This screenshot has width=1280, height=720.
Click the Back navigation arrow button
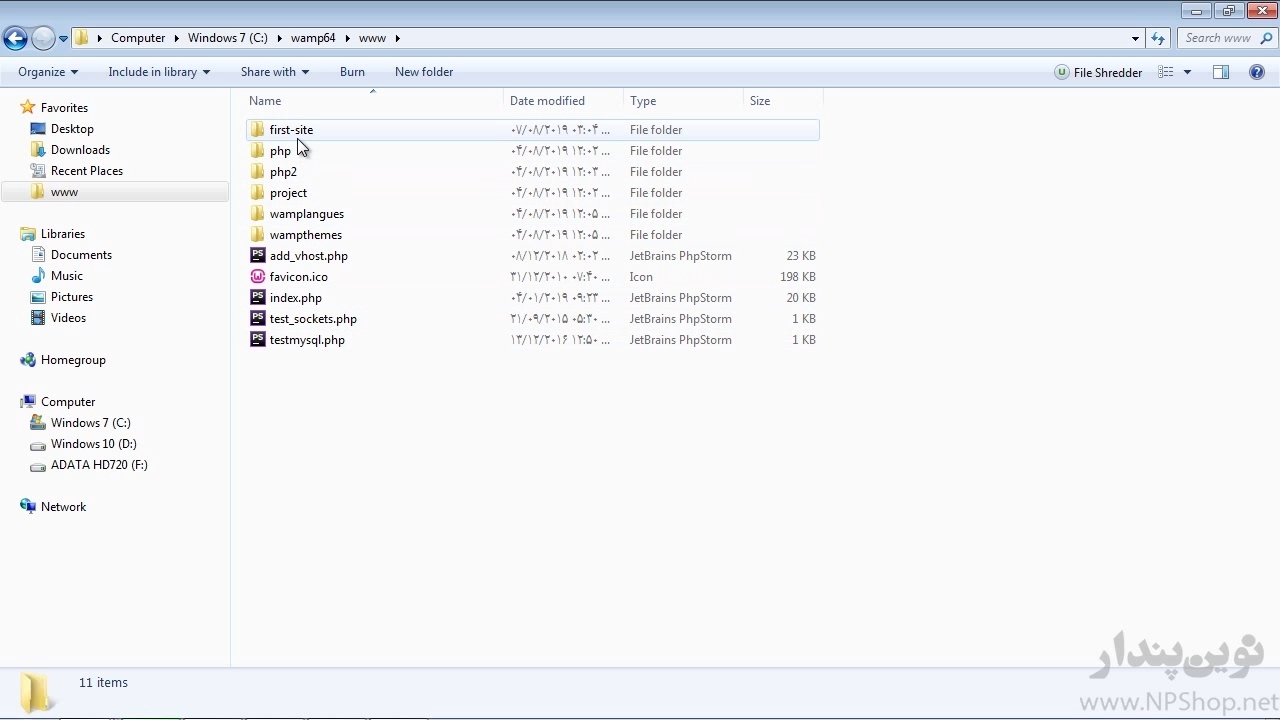[x=15, y=39]
